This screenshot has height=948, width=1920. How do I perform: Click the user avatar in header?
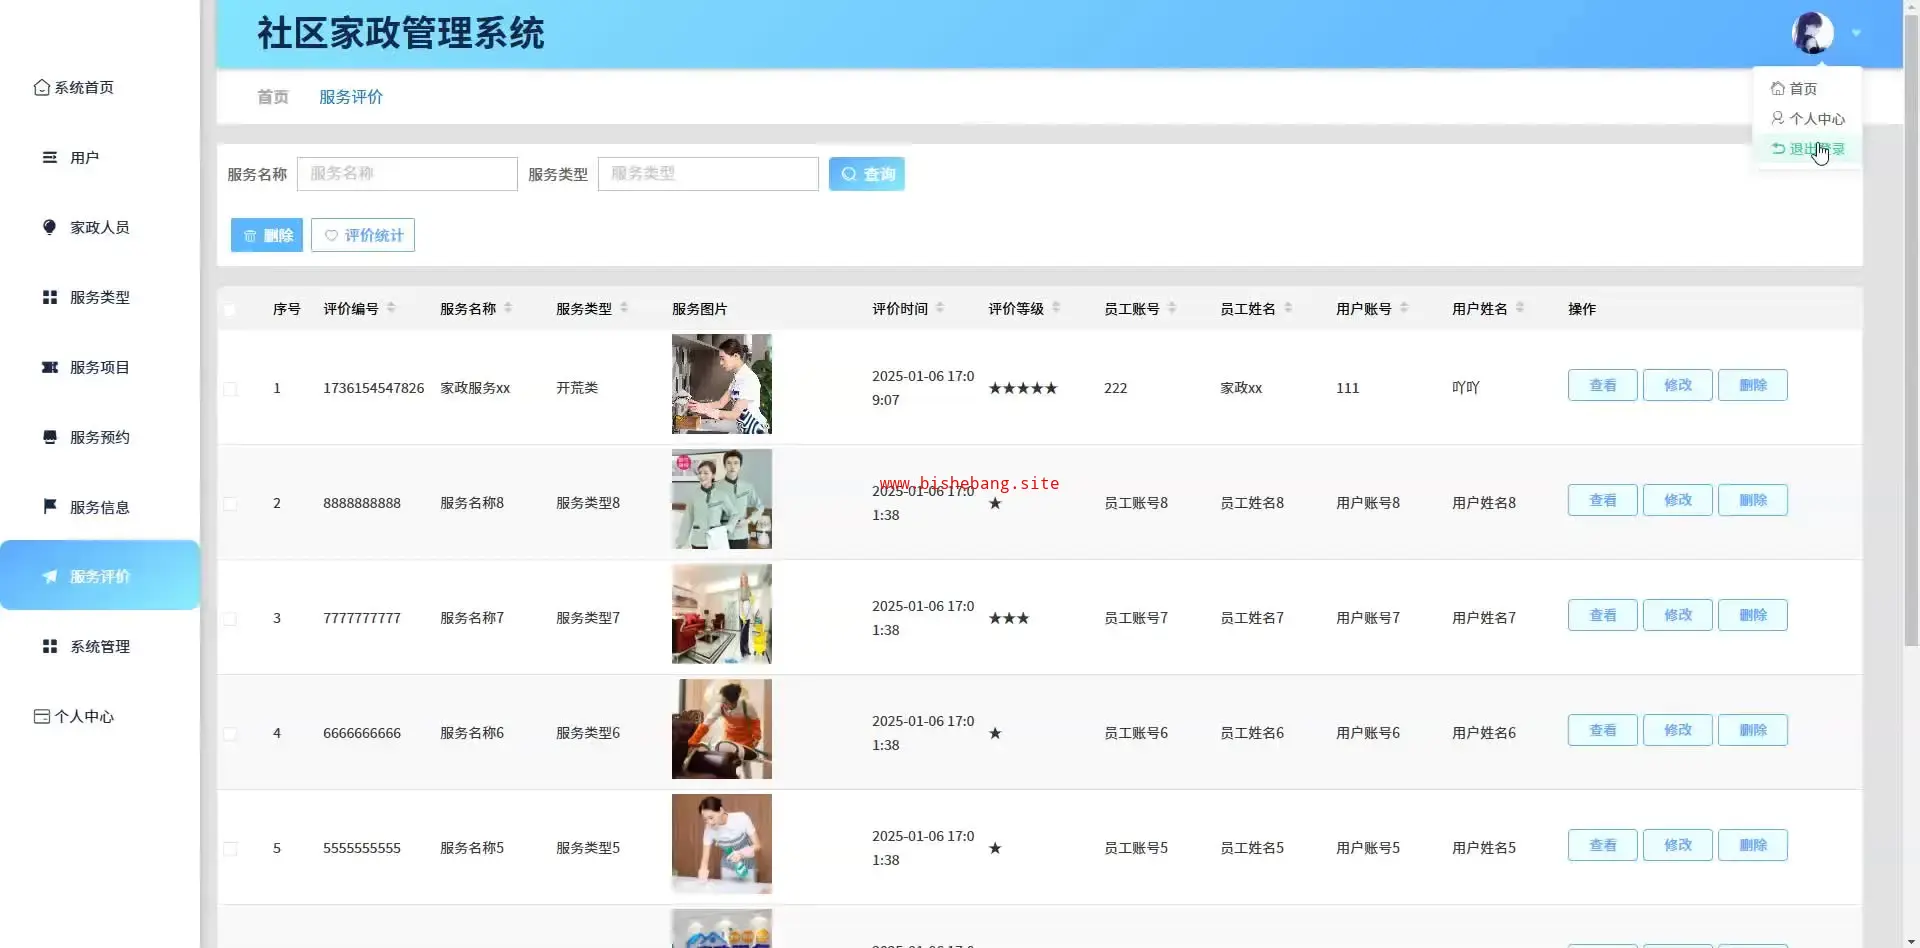(x=1812, y=33)
